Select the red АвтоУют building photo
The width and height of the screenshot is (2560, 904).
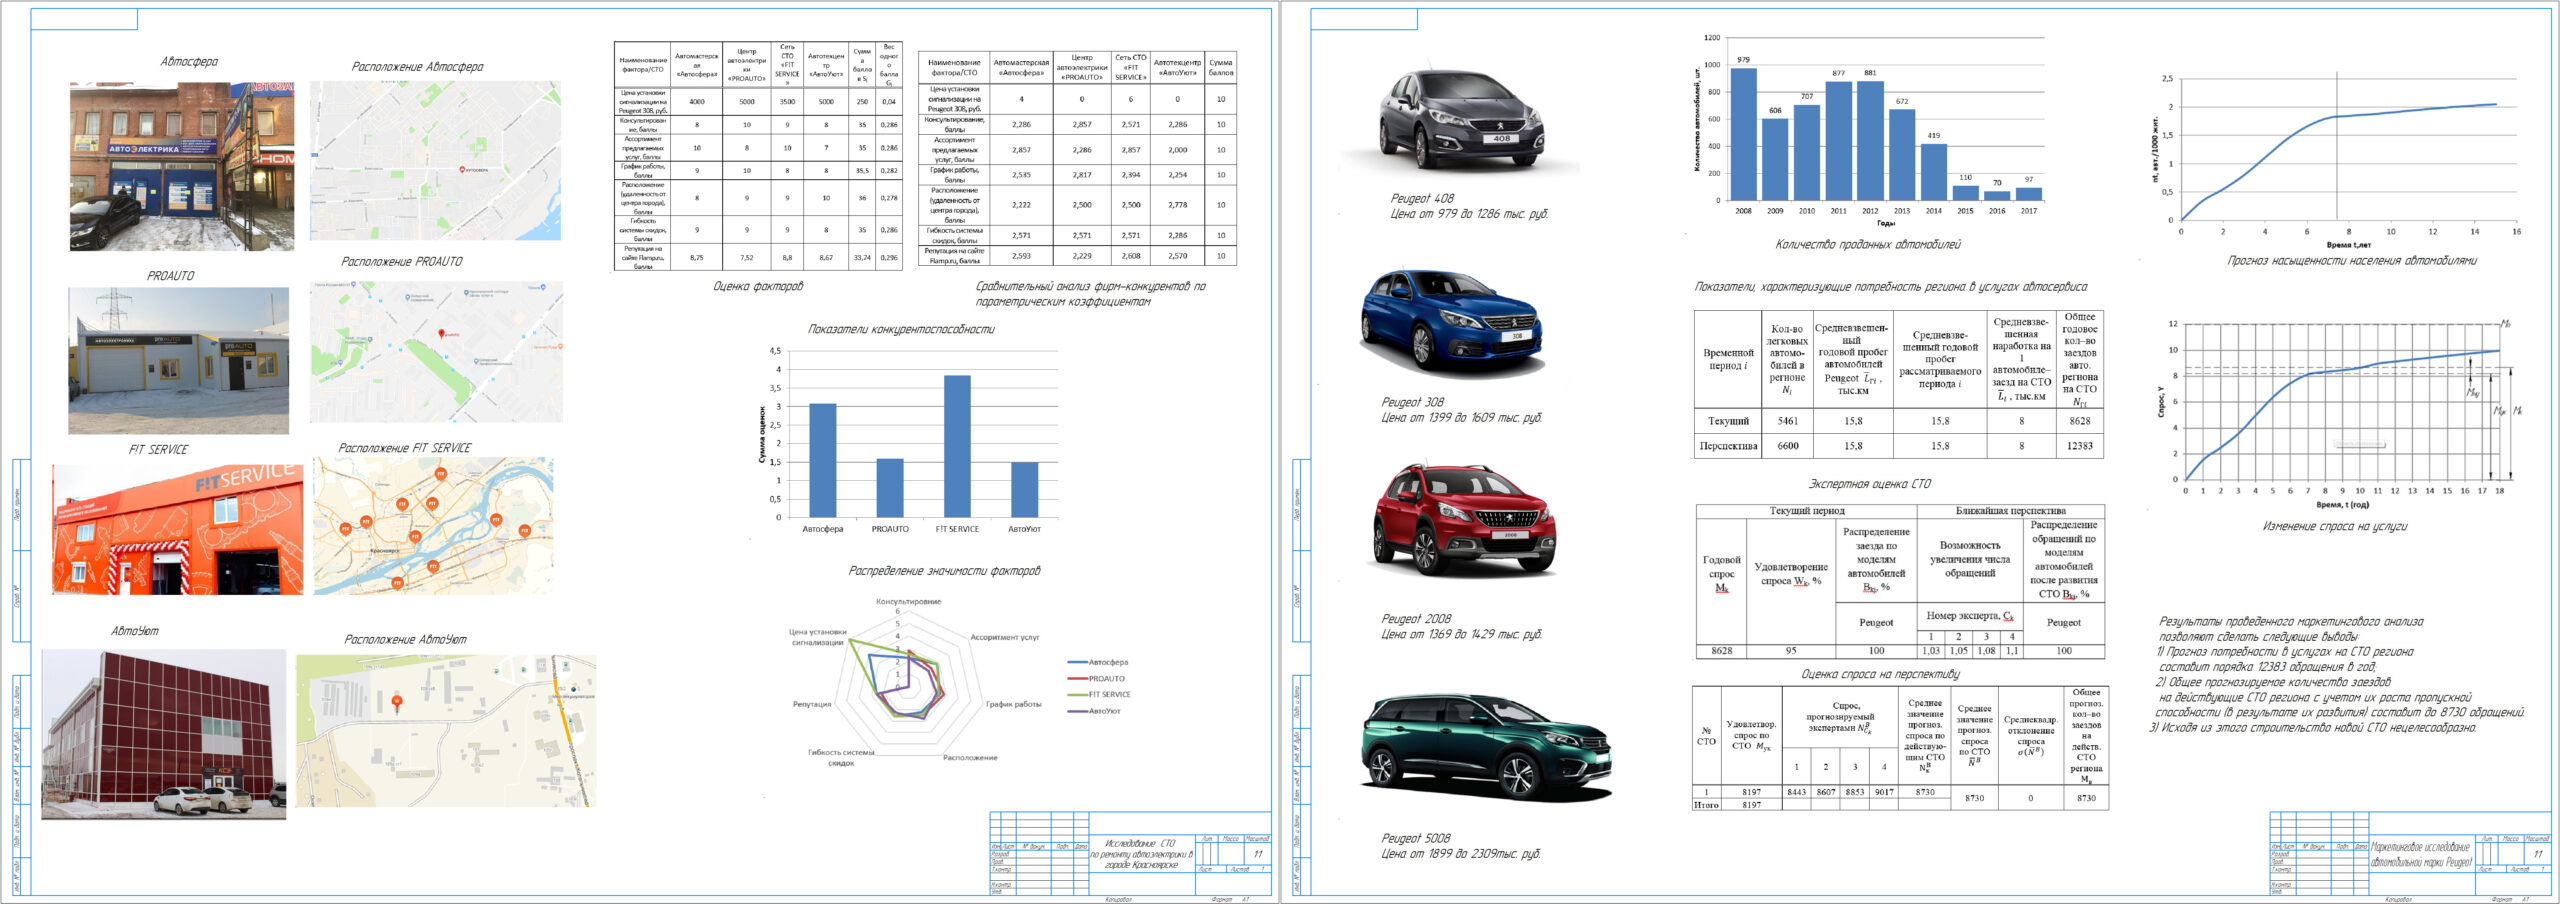(164, 734)
